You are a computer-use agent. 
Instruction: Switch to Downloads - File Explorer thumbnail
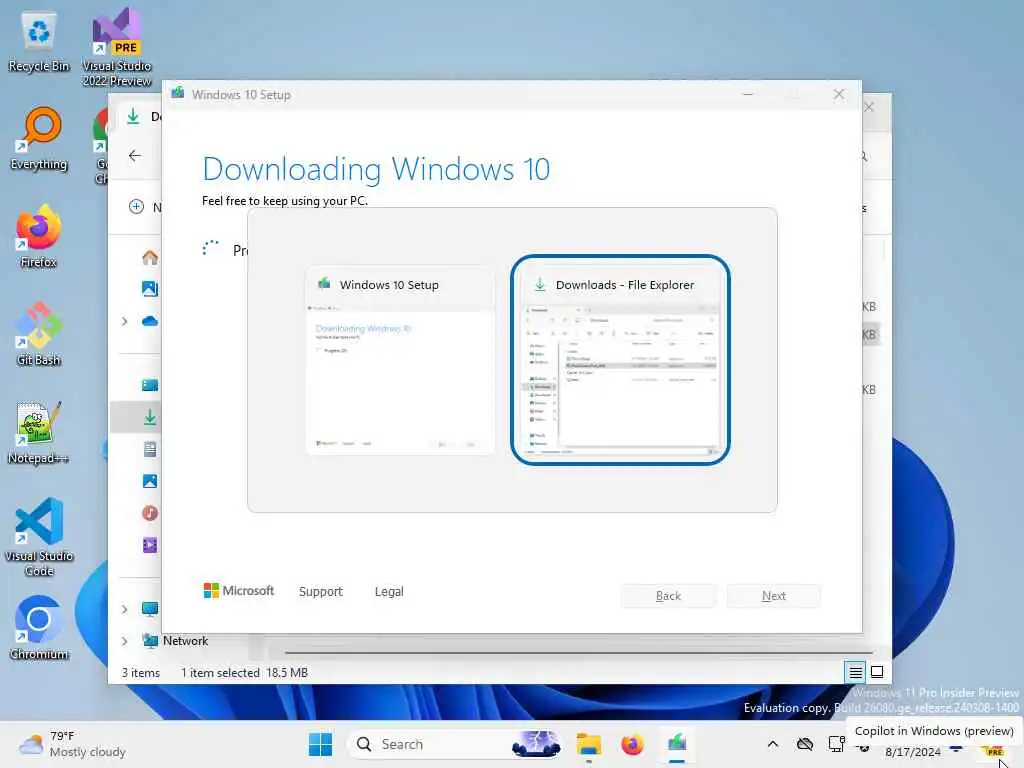(620, 360)
